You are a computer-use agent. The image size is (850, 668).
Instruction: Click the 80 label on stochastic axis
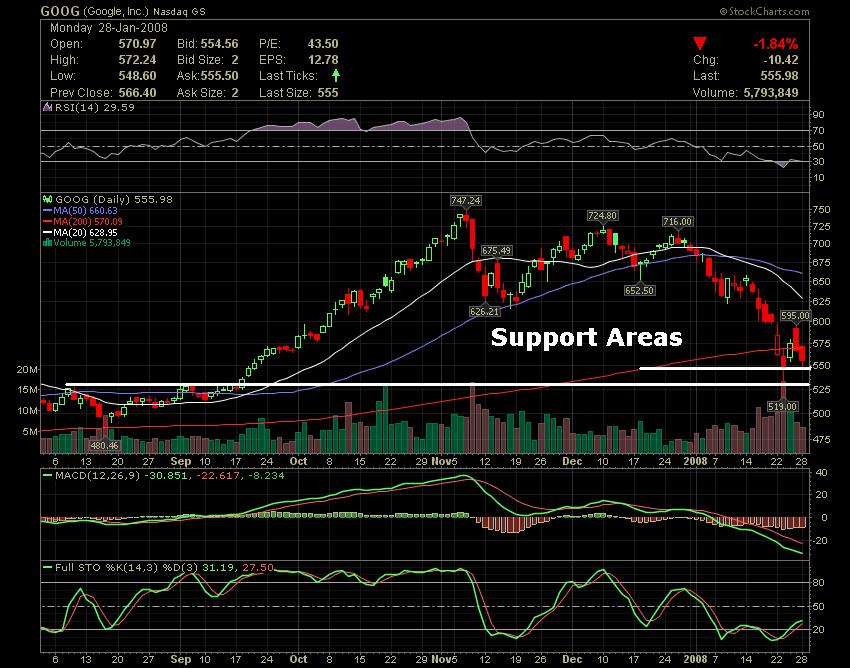click(x=819, y=583)
